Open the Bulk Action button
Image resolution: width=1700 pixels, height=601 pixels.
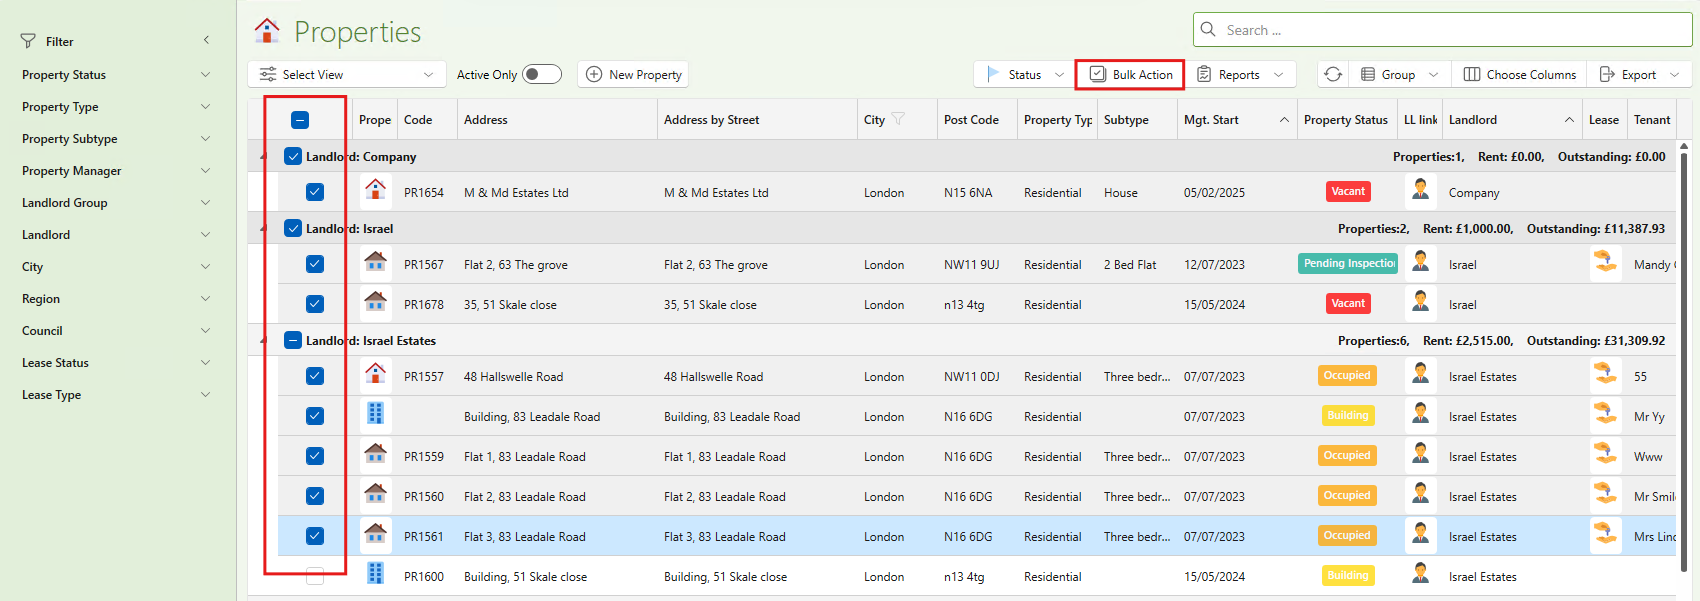pos(1130,74)
